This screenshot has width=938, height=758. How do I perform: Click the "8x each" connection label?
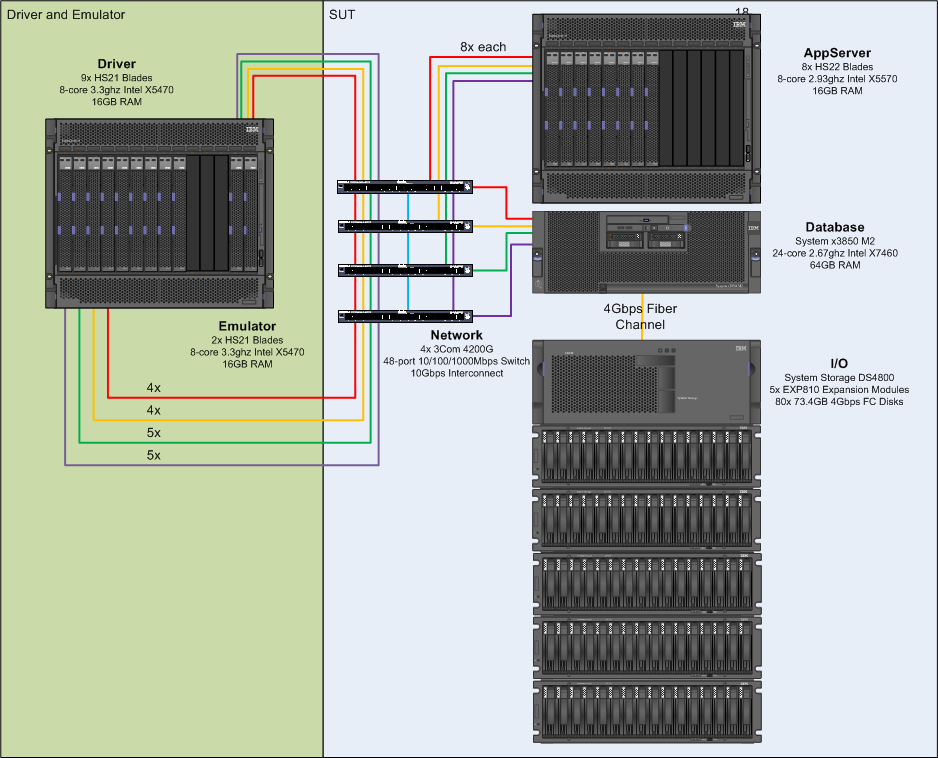point(483,47)
